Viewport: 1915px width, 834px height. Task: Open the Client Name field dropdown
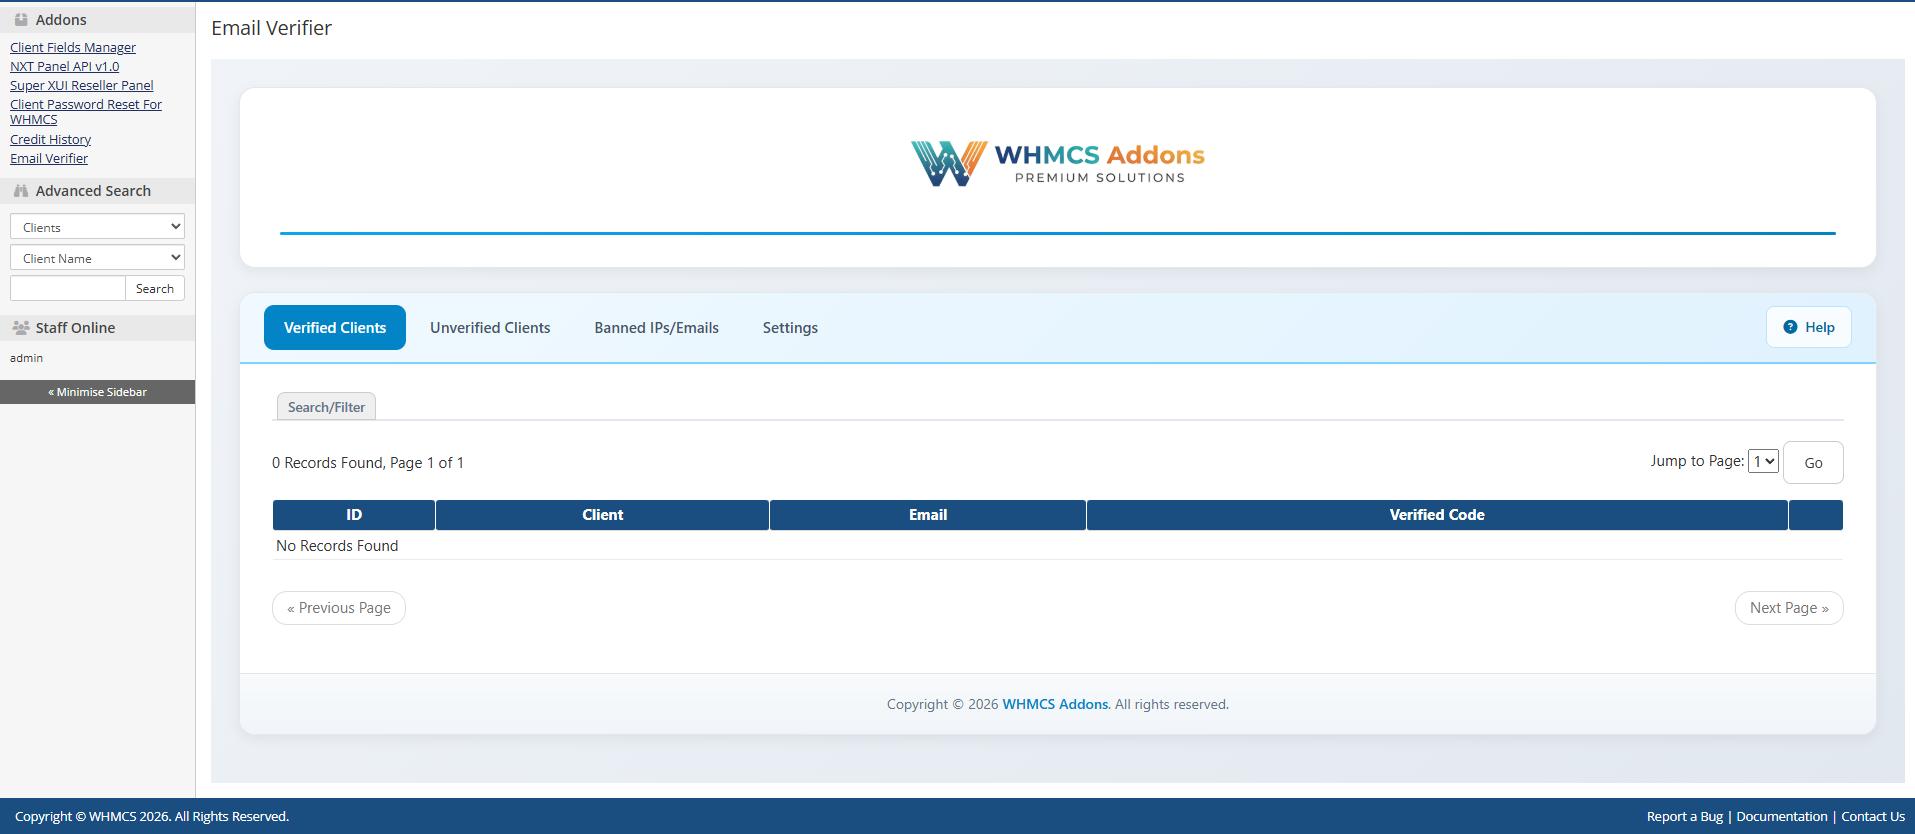pos(97,258)
